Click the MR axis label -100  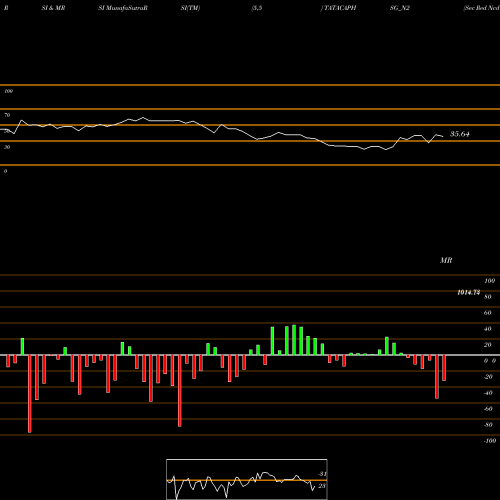click(489, 441)
